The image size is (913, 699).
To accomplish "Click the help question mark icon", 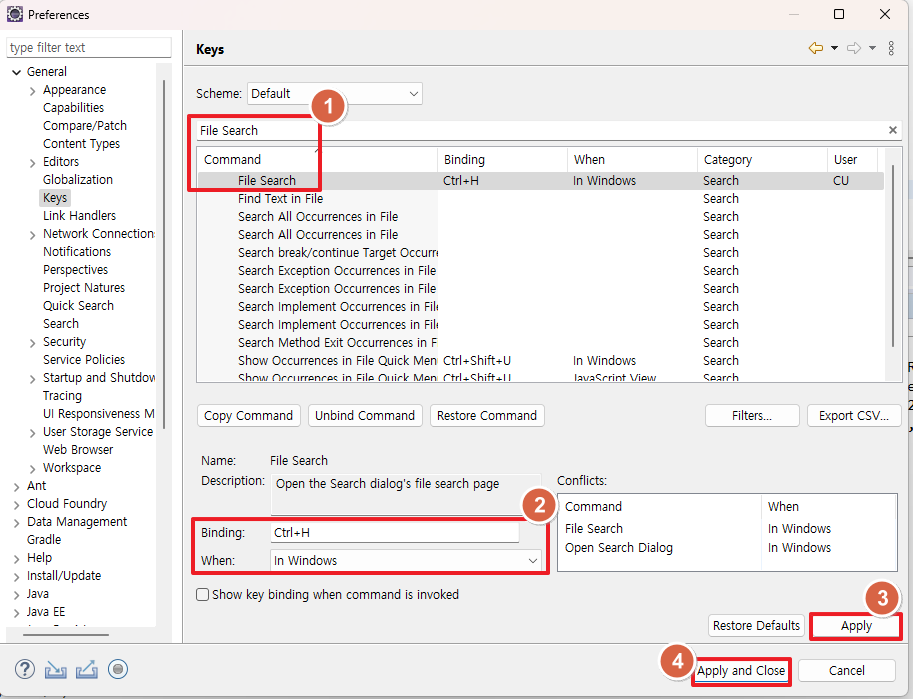I will click(x=24, y=669).
